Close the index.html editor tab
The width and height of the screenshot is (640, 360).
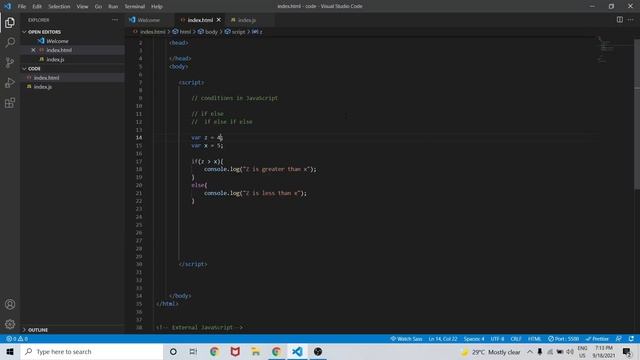pos(219,20)
